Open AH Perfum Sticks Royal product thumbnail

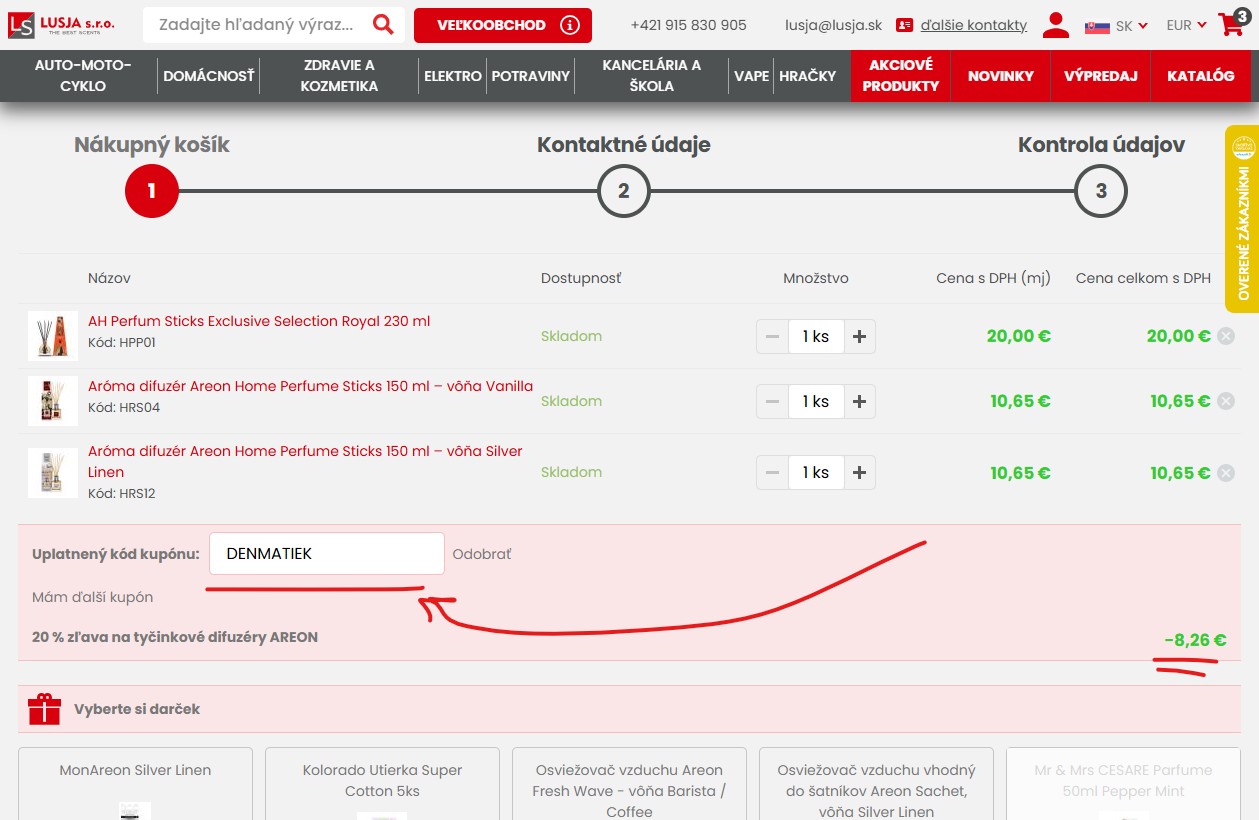point(53,336)
